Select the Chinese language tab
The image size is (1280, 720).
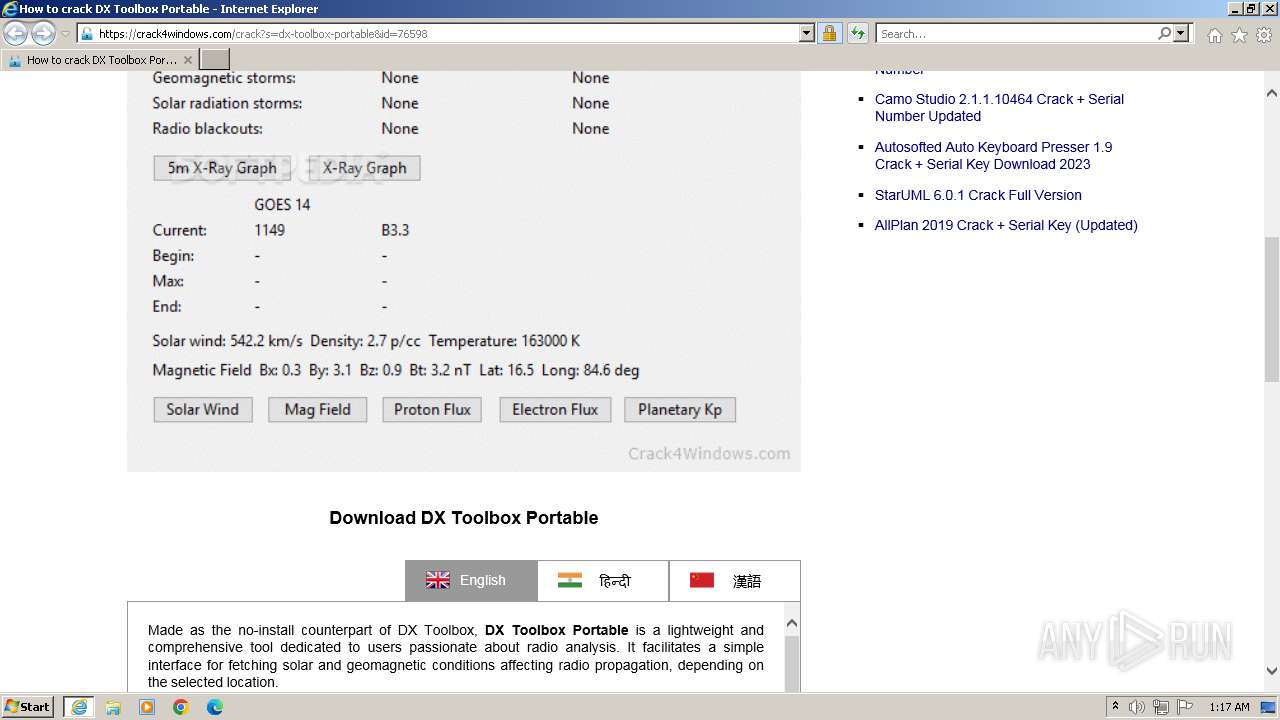click(x=735, y=580)
